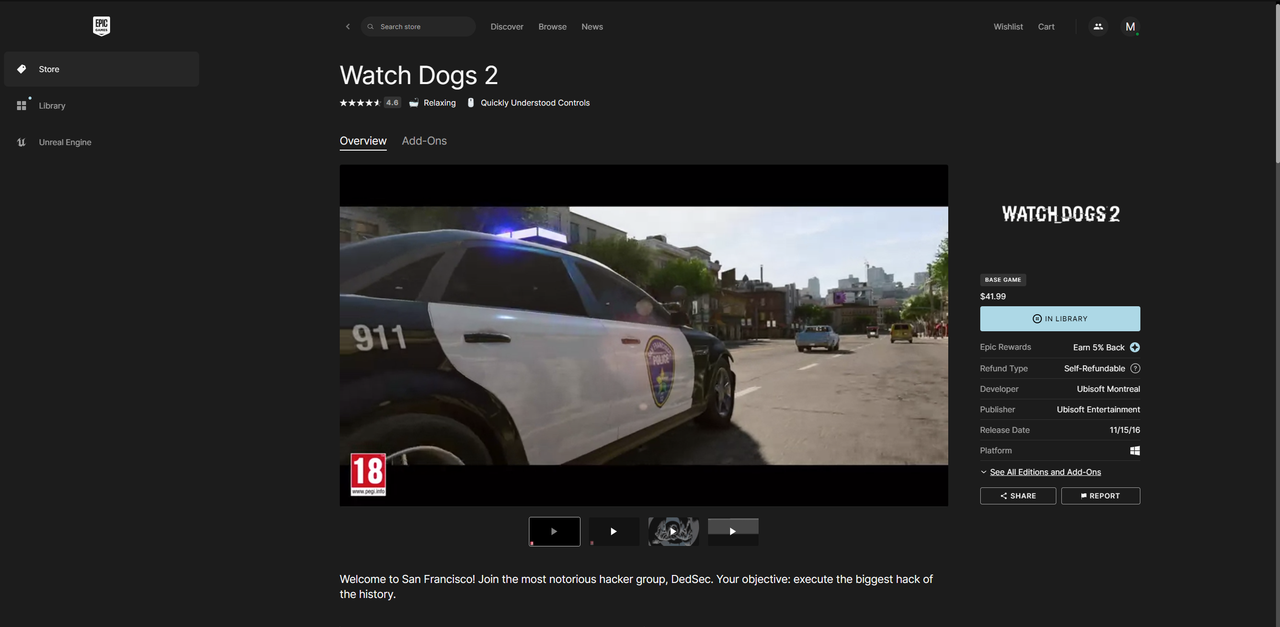This screenshot has width=1280, height=627.
Task: Open the Ubisoft Montreal developer link
Action: click(1108, 389)
